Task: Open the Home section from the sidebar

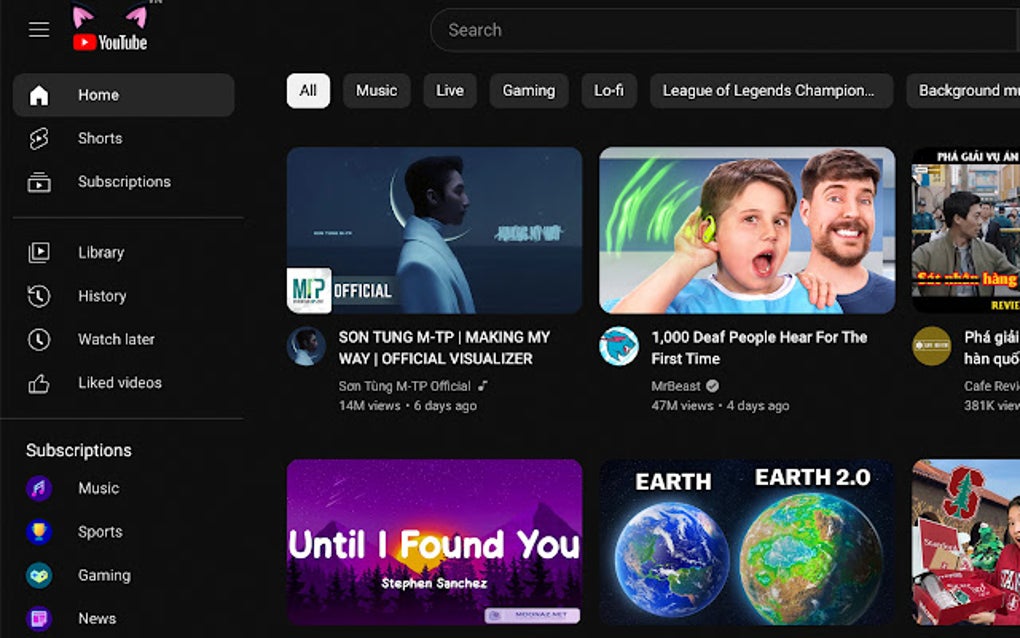Action: [98, 95]
